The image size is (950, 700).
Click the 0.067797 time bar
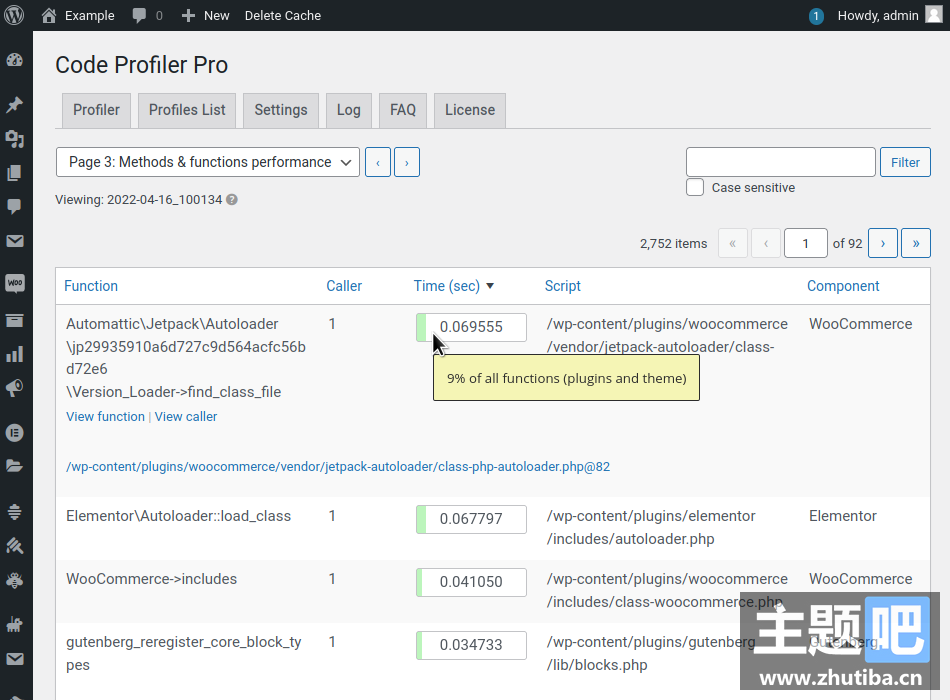(x=471, y=519)
